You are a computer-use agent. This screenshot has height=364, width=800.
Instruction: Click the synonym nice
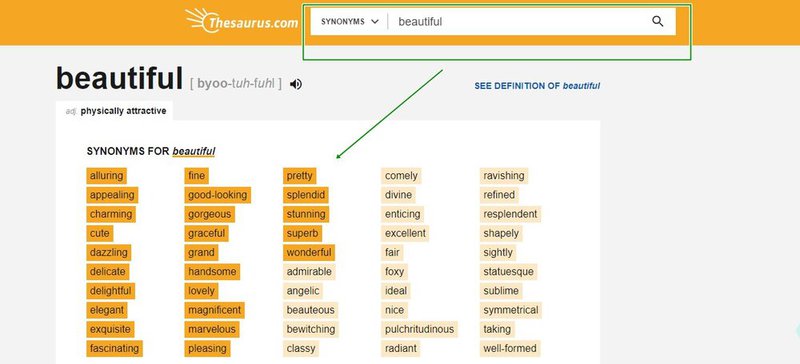[x=394, y=310]
